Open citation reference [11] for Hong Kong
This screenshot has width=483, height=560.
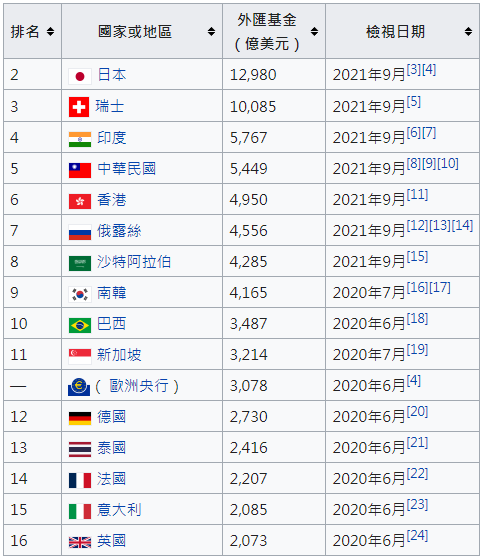[417, 195]
